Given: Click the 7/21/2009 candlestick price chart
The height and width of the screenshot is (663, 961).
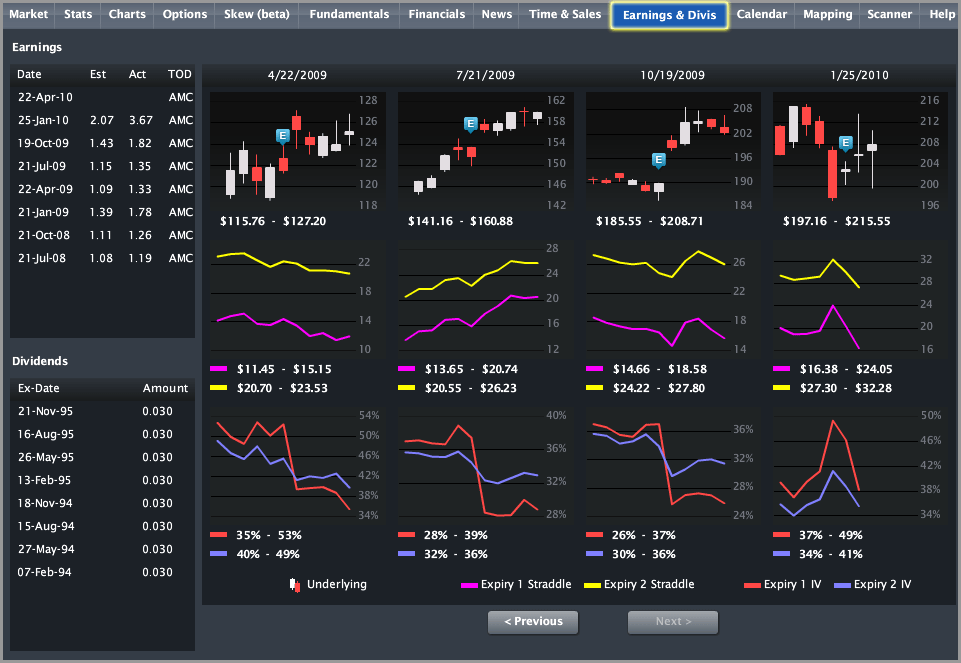Looking at the screenshot, I should coord(485,151).
